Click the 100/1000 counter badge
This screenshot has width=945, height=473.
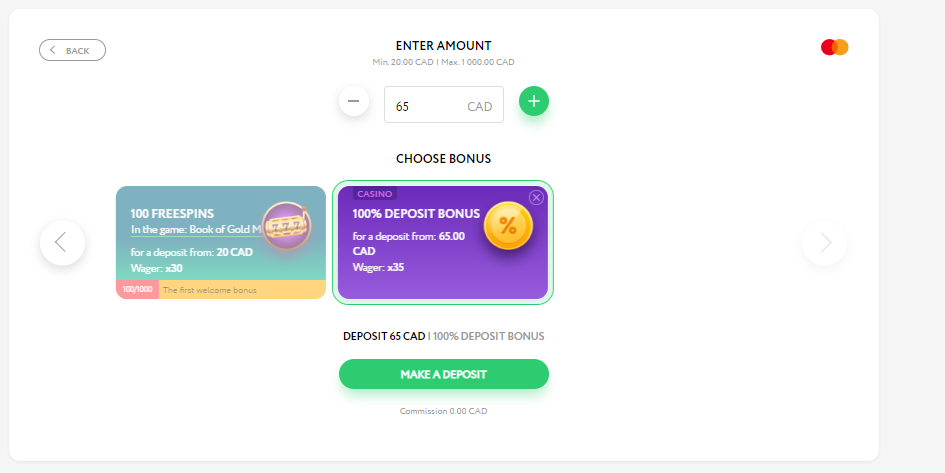tap(137, 290)
